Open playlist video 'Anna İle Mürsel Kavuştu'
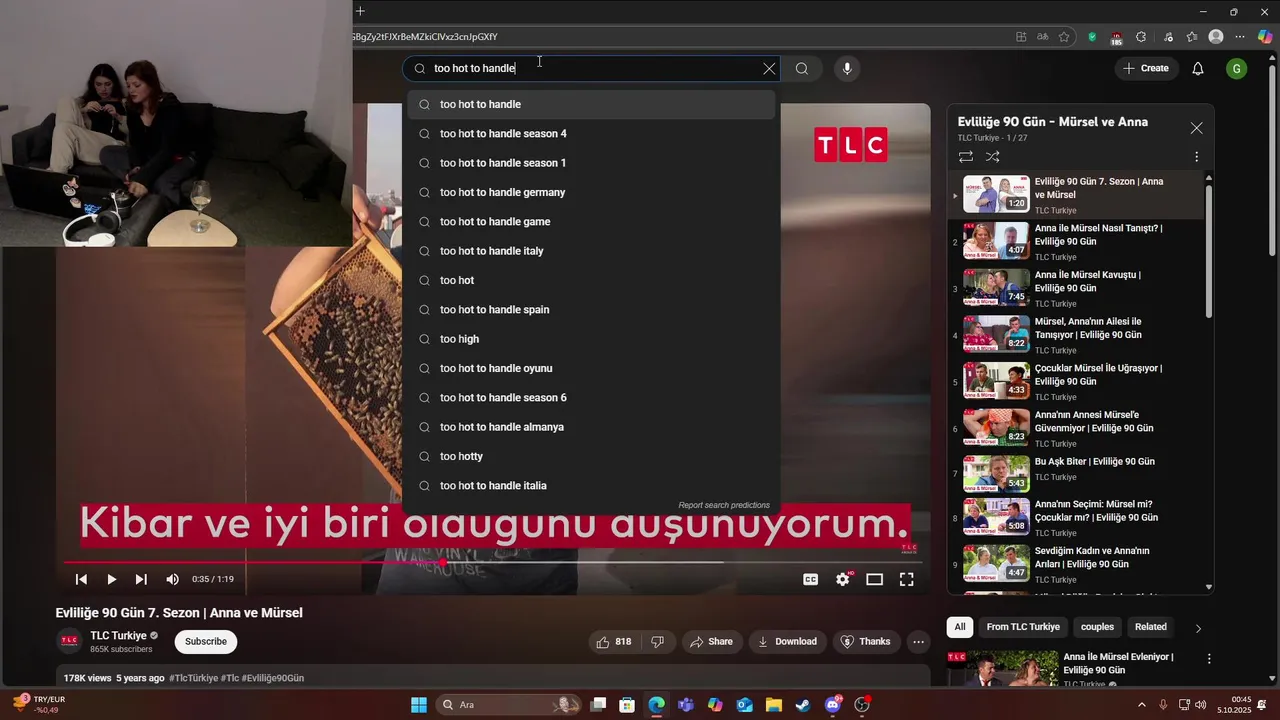Screen dimensions: 1280x720 1077,288
